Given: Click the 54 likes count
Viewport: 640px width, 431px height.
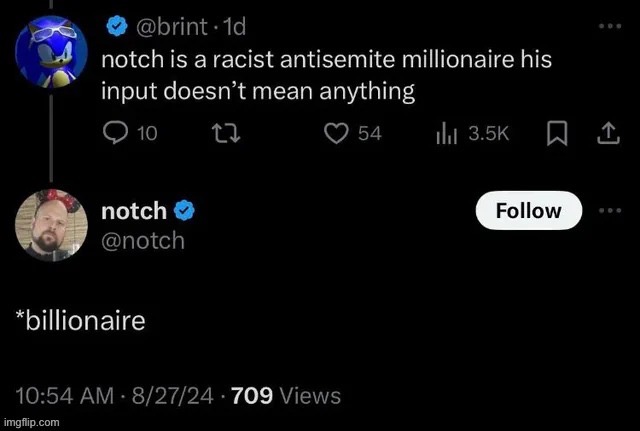Looking at the screenshot, I should tap(369, 134).
